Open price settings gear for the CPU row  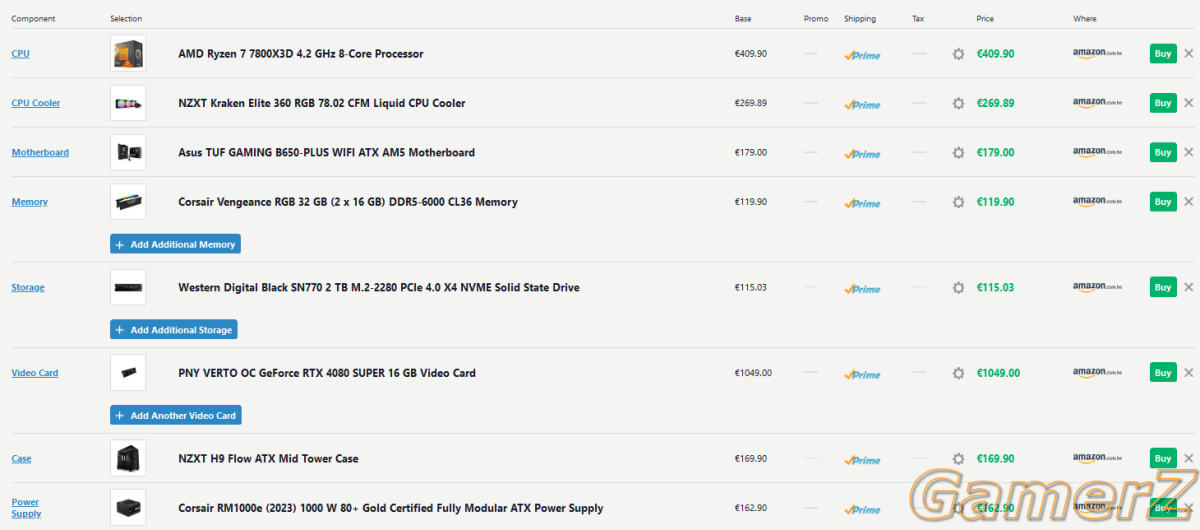pos(958,54)
